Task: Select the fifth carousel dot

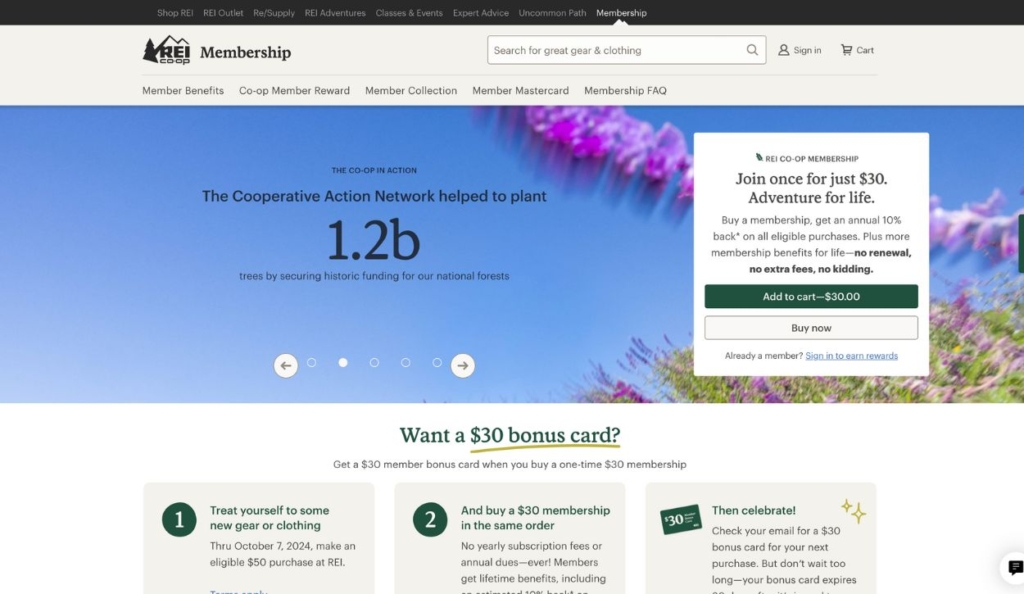Action: pos(437,362)
